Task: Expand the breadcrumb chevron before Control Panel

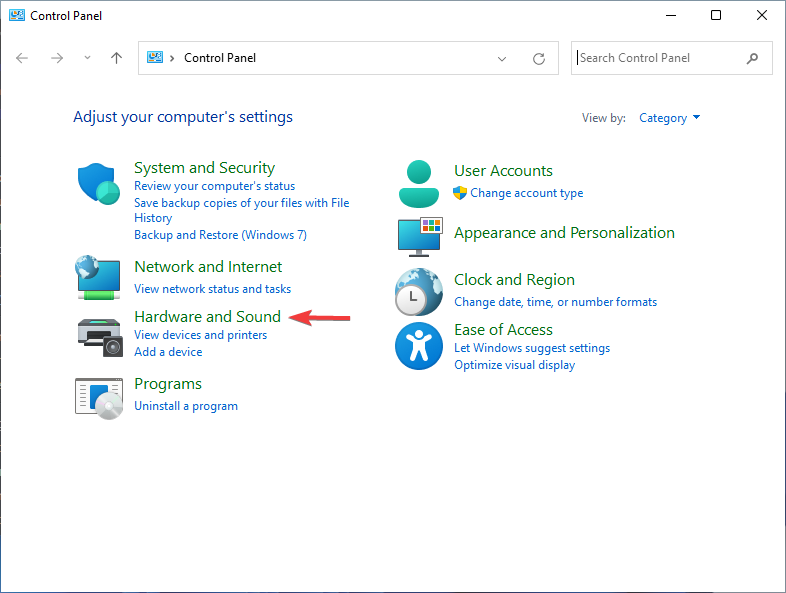Action: coord(172,58)
